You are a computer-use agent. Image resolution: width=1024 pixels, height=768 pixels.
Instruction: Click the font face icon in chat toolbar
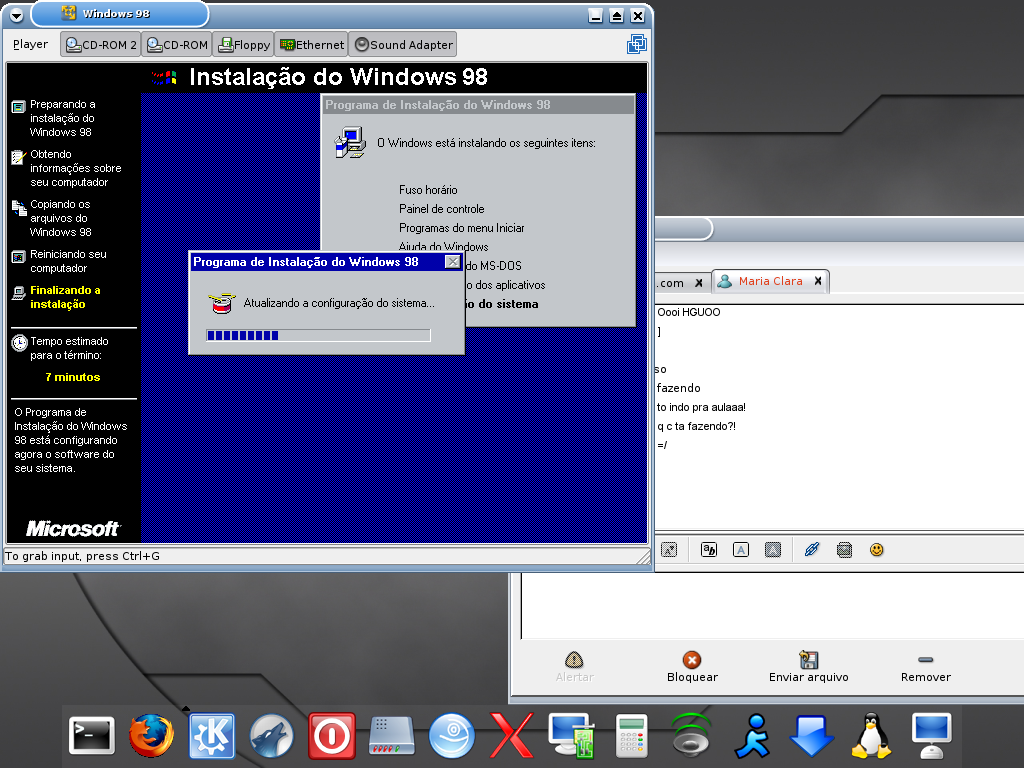[x=709, y=550]
